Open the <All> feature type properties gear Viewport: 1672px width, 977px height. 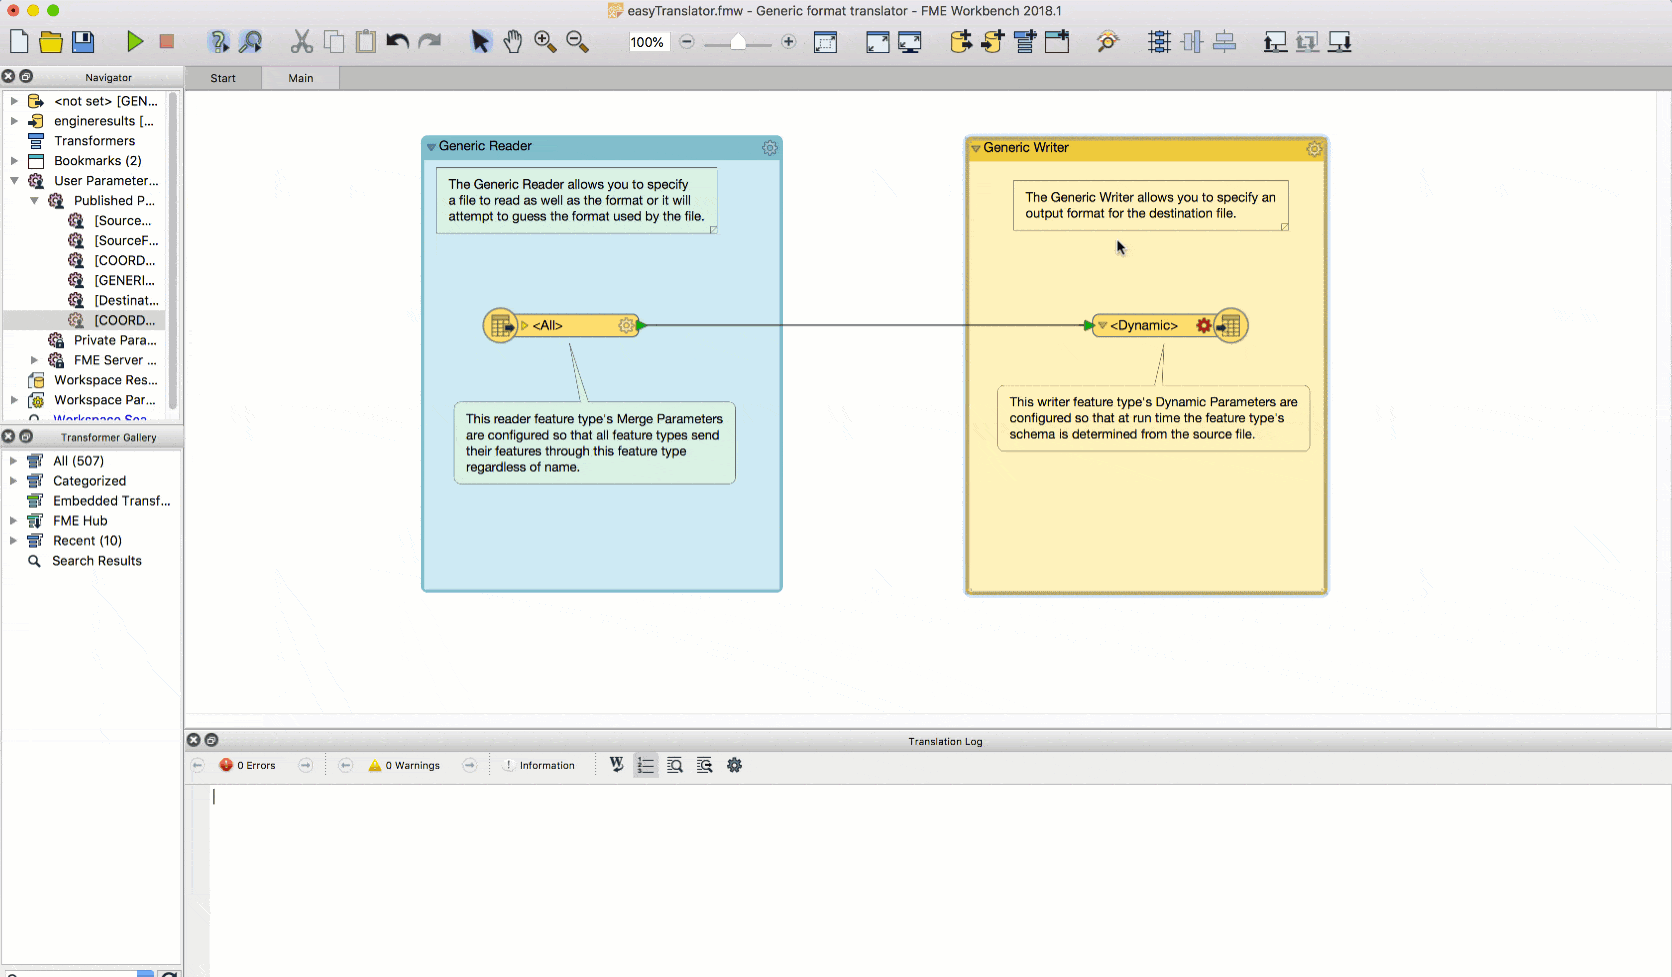point(626,326)
